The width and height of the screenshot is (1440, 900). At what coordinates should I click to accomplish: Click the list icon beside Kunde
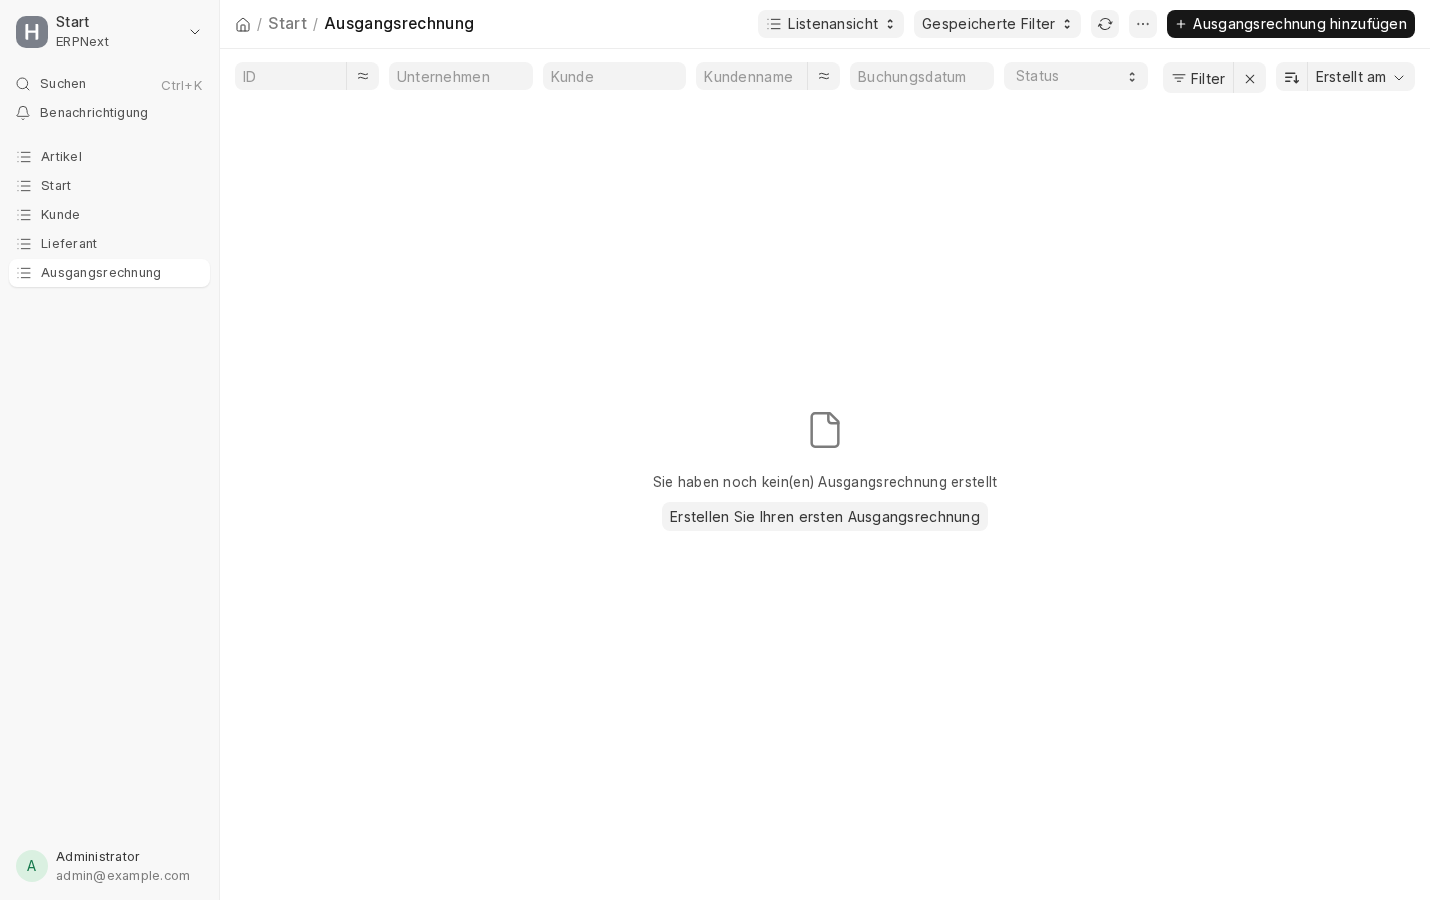[25, 215]
